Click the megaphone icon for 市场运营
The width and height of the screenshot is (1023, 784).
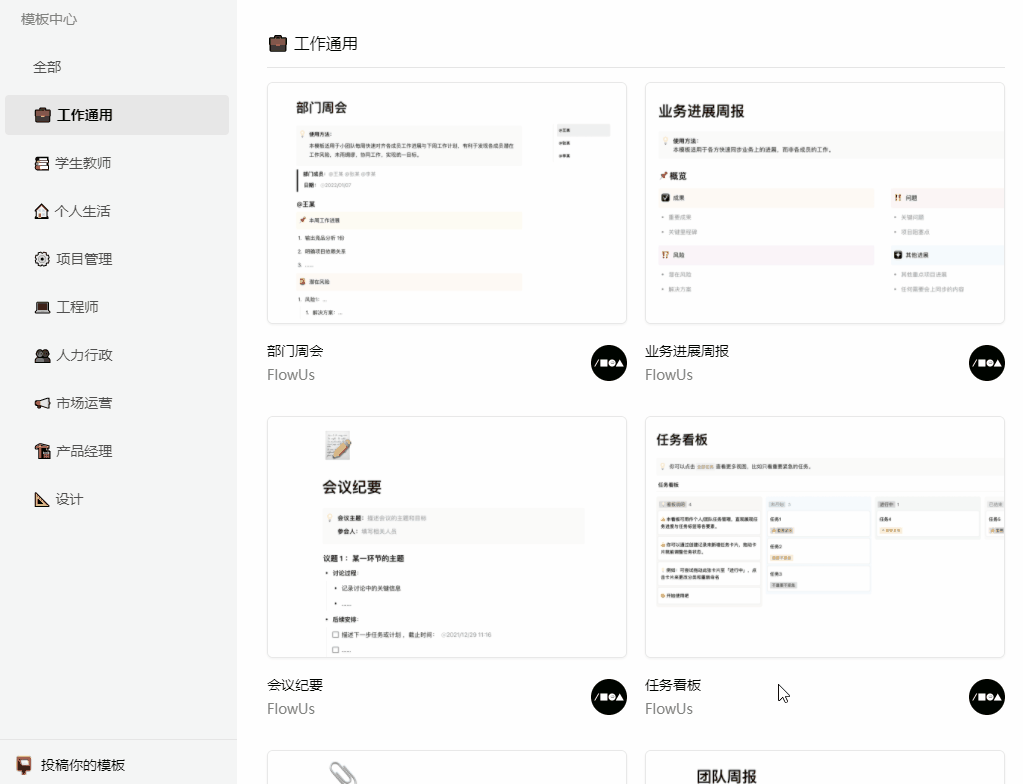click(x=42, y=403)
